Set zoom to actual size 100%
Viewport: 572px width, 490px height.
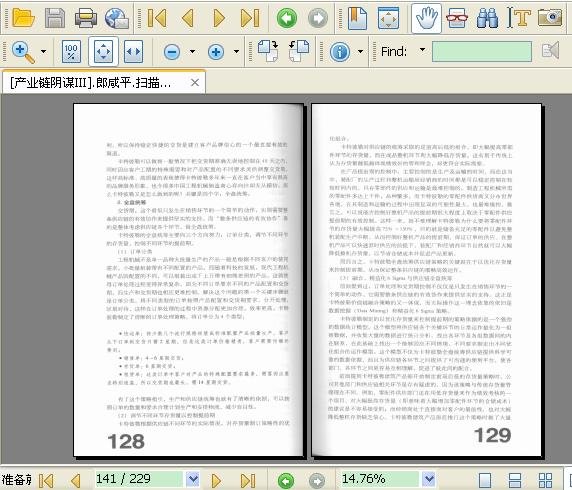click(72, 52)
